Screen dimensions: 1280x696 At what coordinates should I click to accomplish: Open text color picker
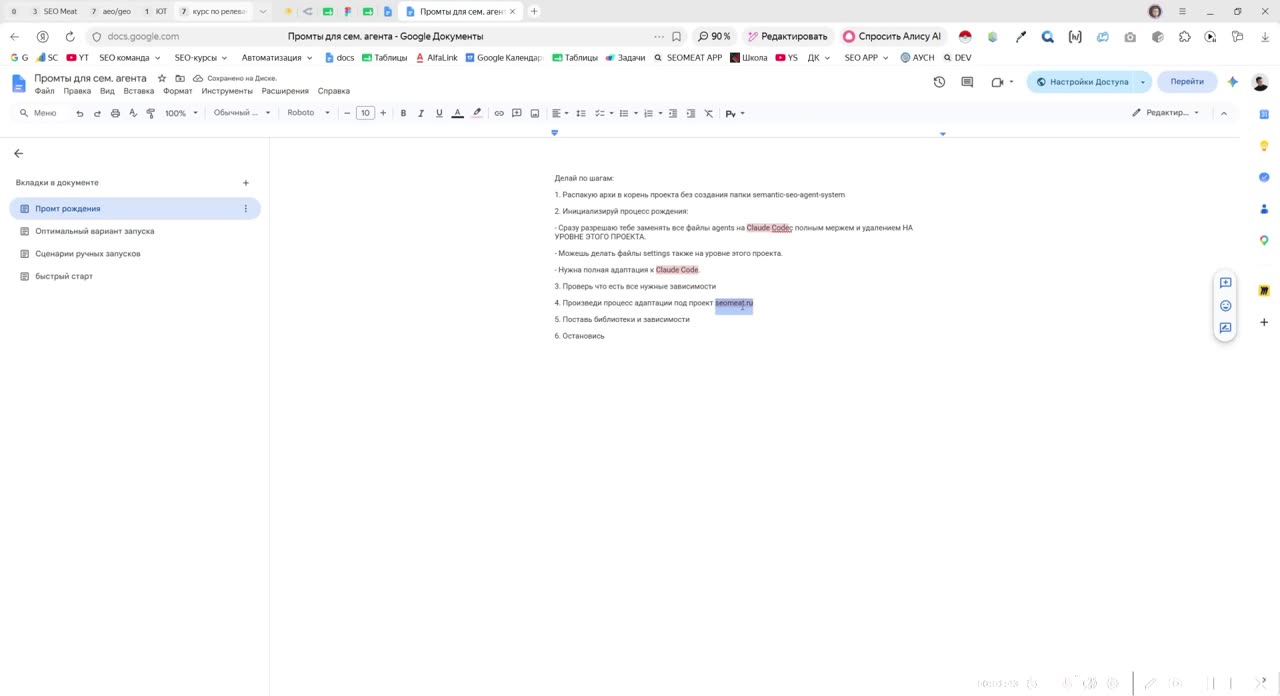457,113
